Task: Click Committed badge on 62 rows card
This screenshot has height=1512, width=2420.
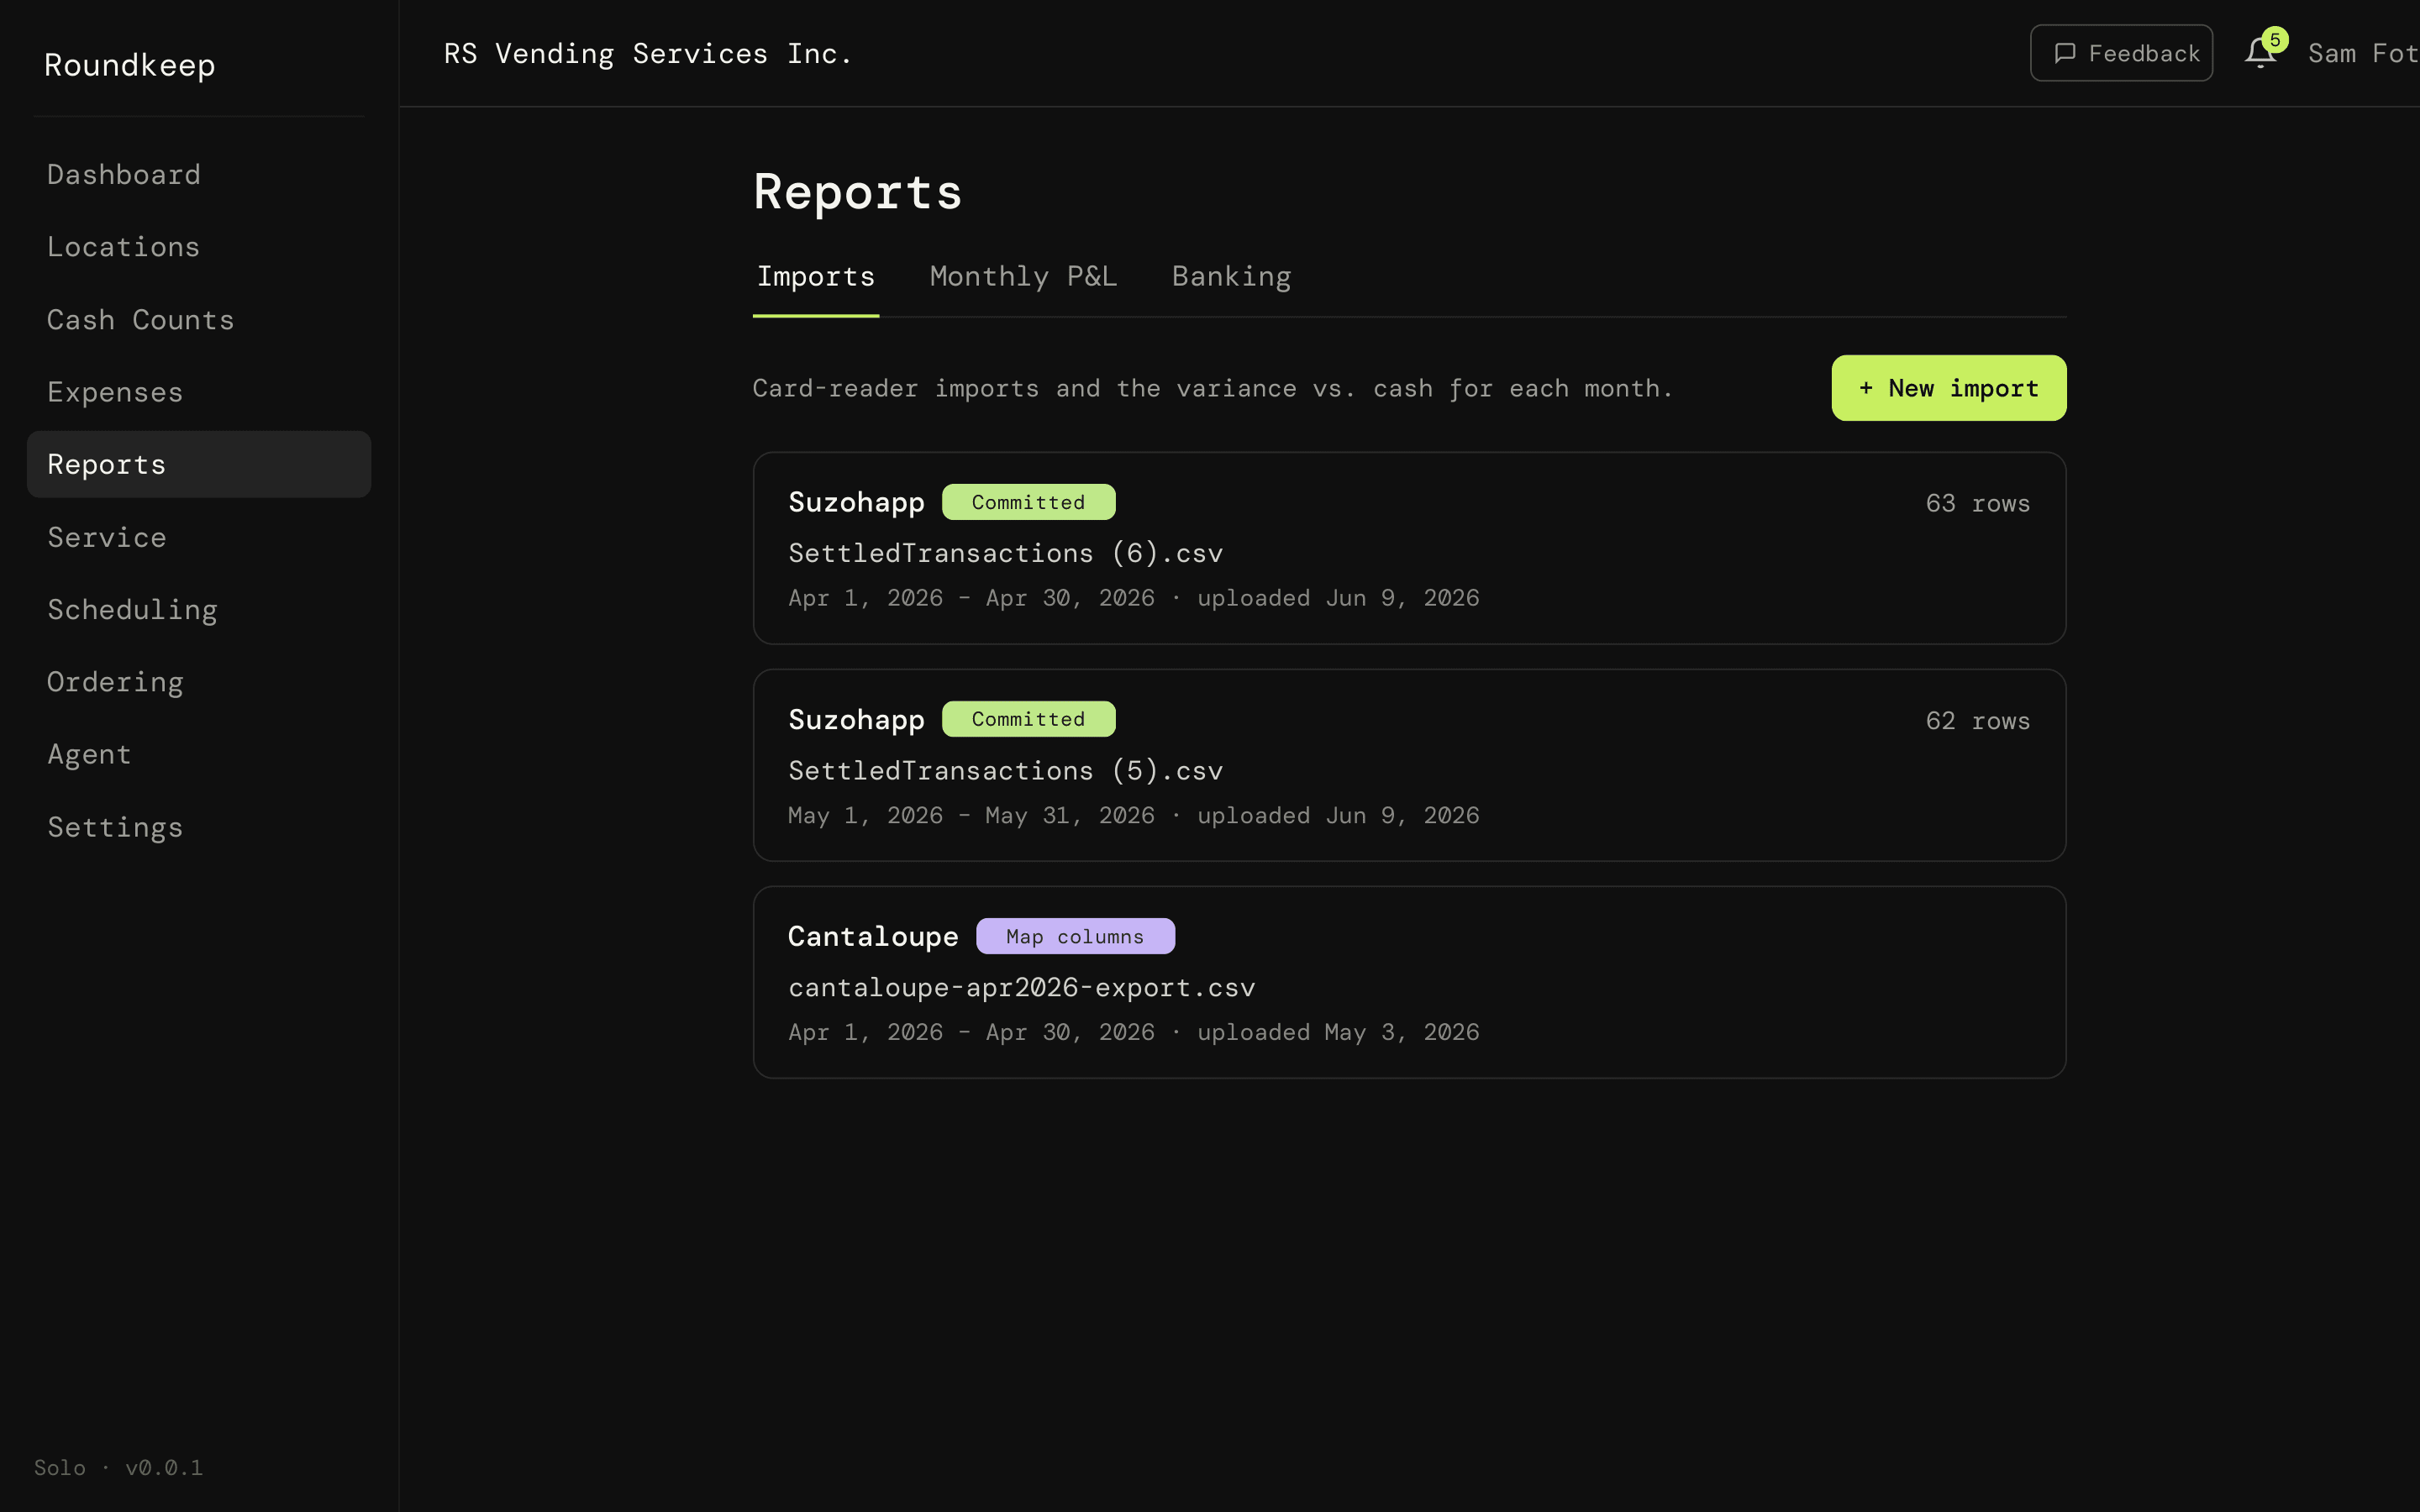Action: point(1028,719)
